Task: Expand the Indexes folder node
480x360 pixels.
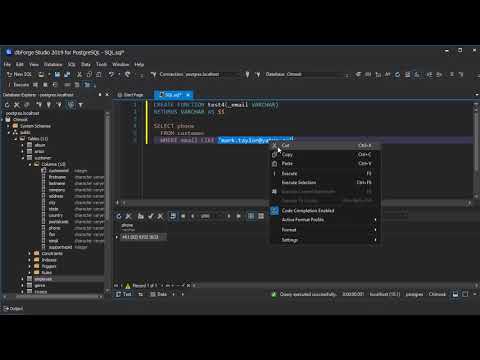Action: click(30, 260)
